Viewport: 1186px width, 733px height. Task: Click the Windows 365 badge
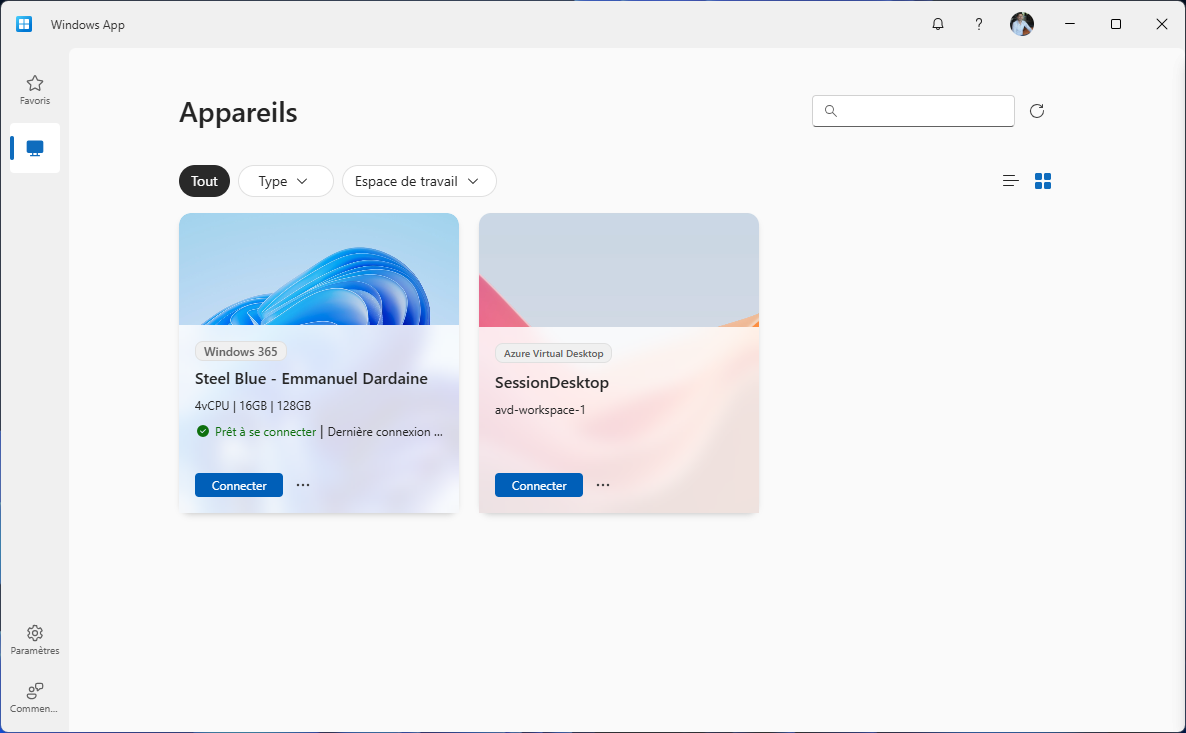[241, 352]
